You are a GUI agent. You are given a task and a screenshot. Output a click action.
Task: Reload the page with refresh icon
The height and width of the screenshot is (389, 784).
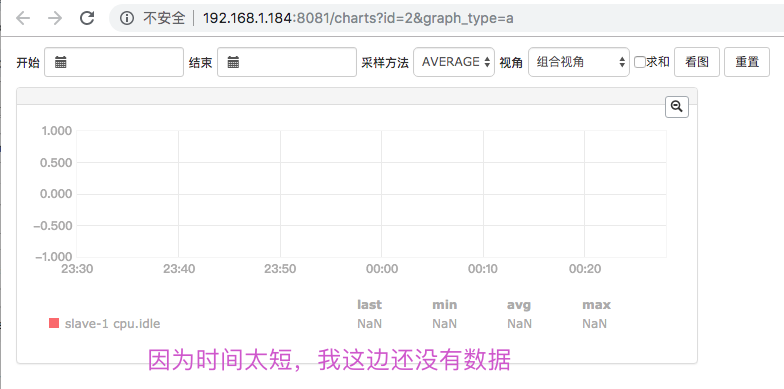click(x=87, y=18)
